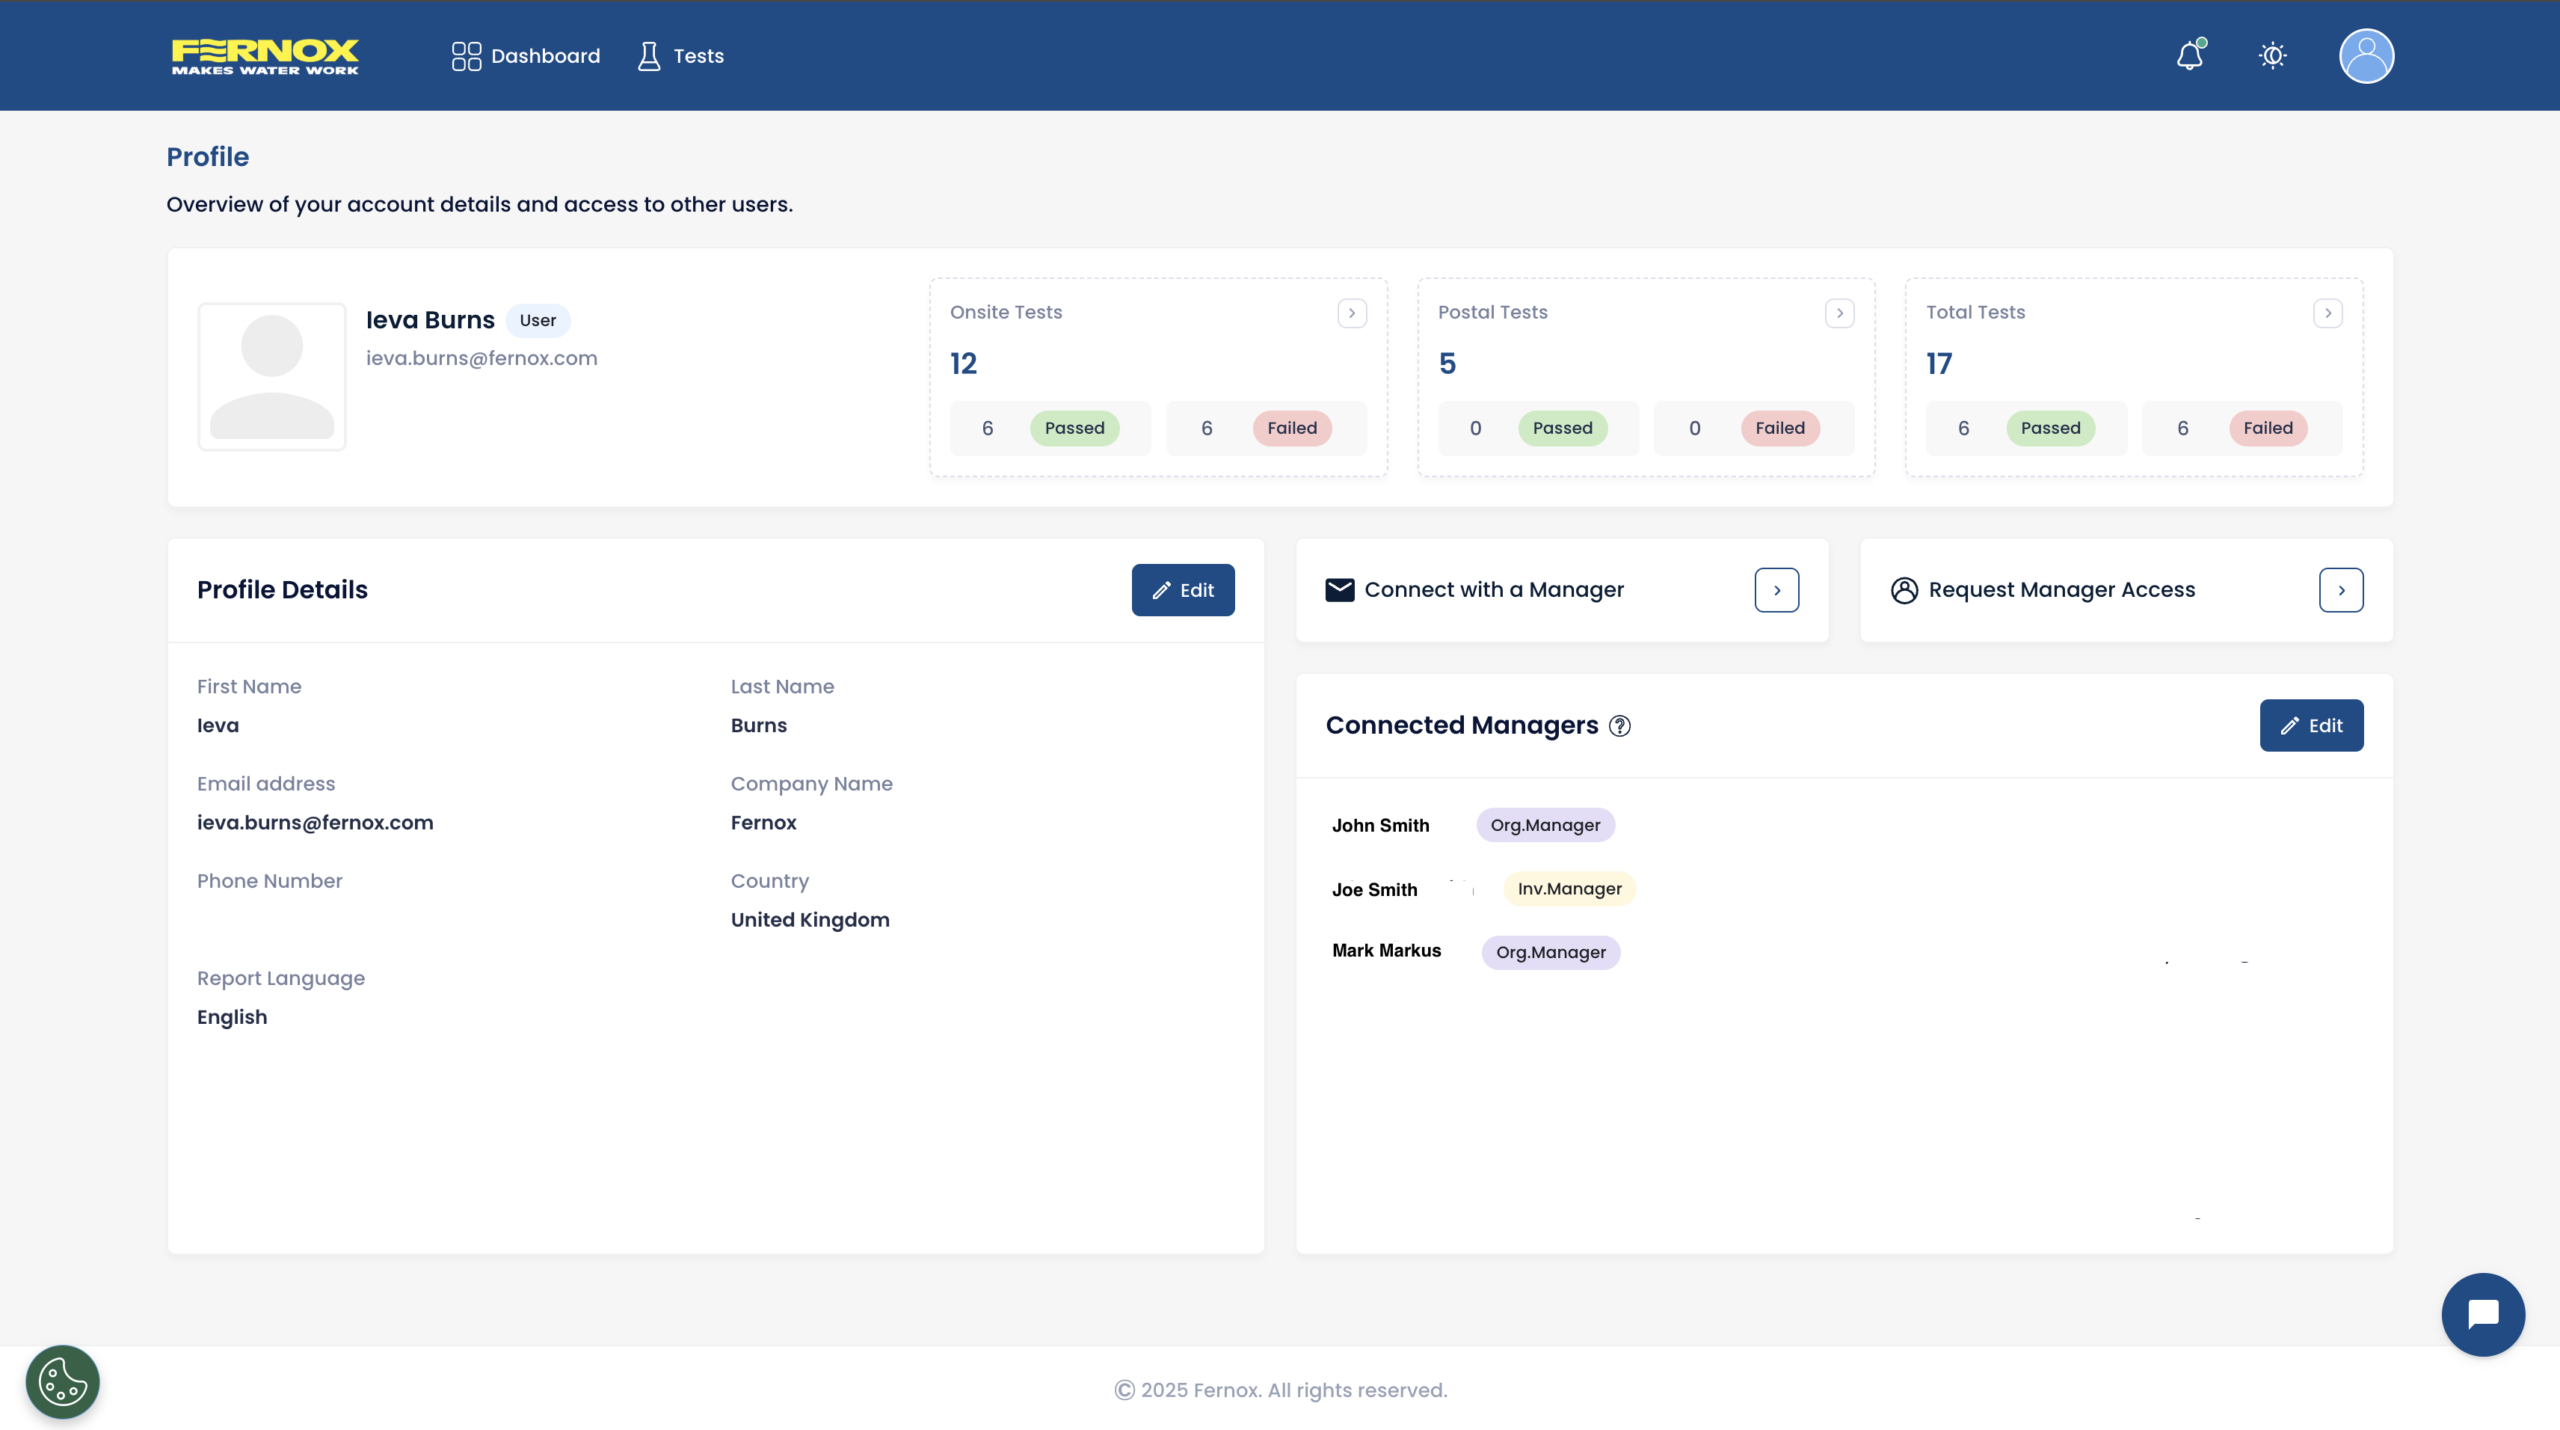Open Request Manager Access arrow button
Screen dimensions: 2560x1430
[x=2340, y=590]
